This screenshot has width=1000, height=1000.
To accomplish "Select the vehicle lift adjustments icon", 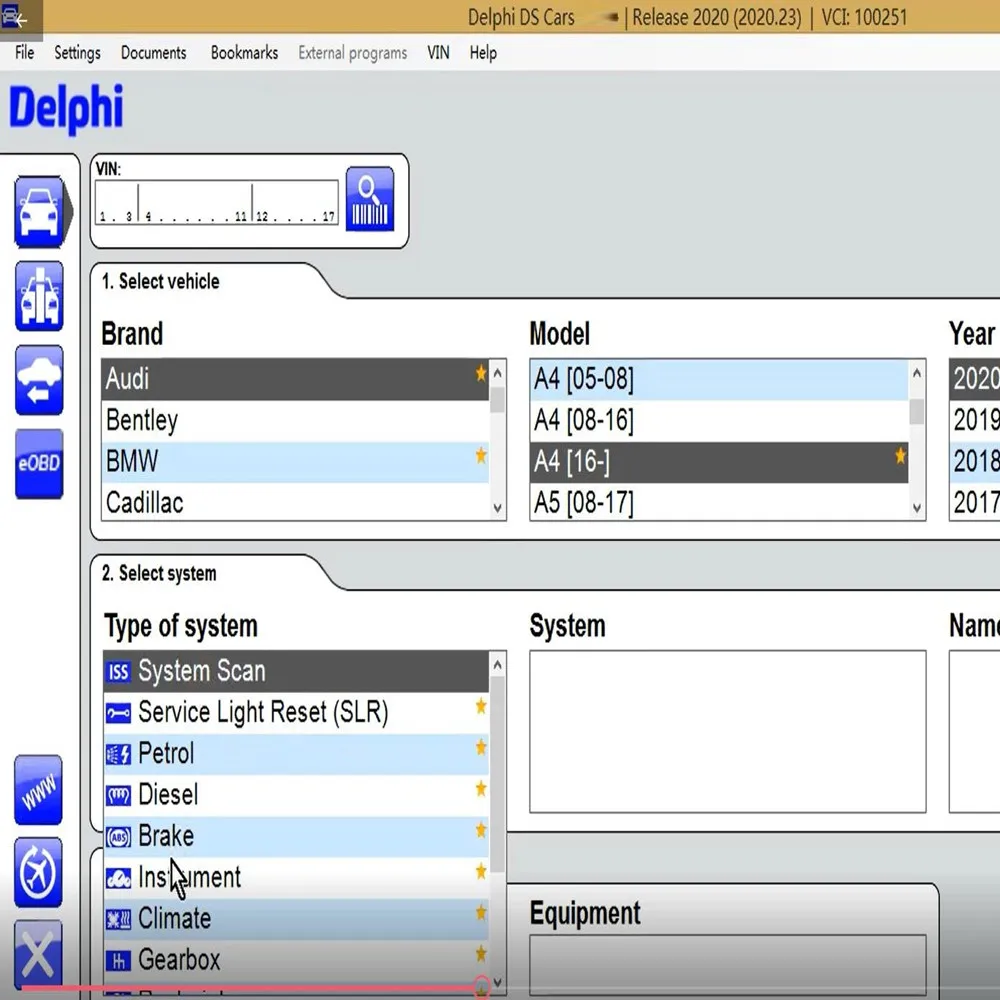I will click(38, 296).
